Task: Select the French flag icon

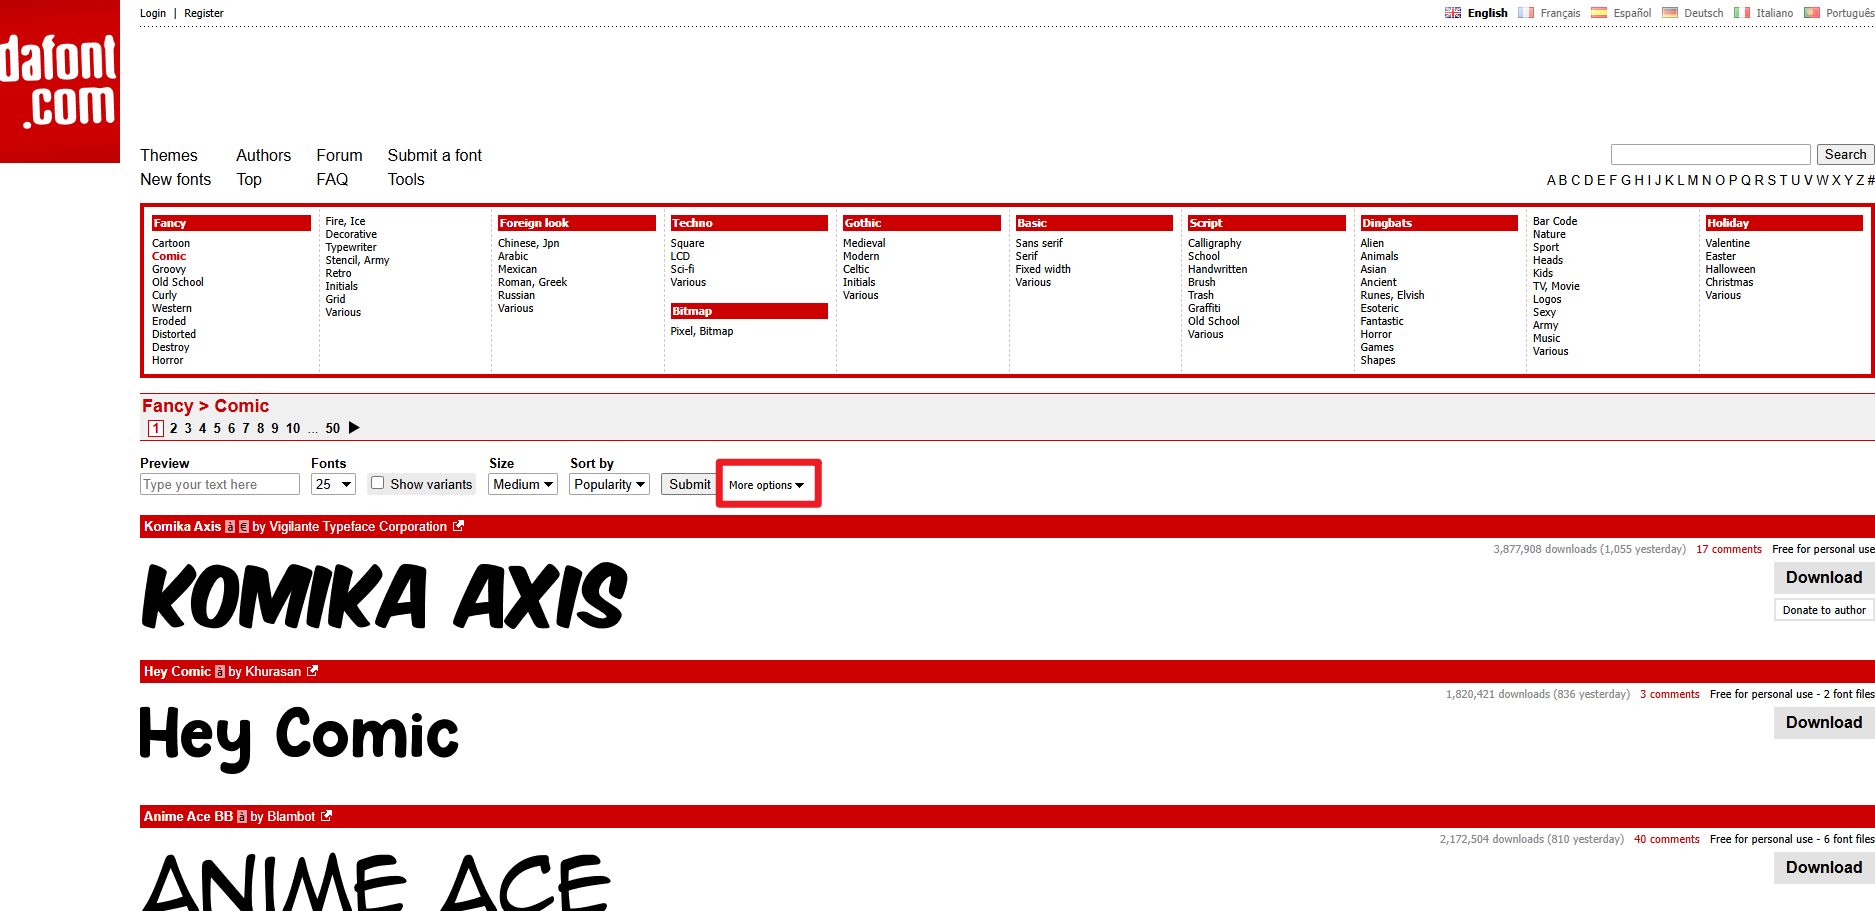Action: [x=1526, y=13]
